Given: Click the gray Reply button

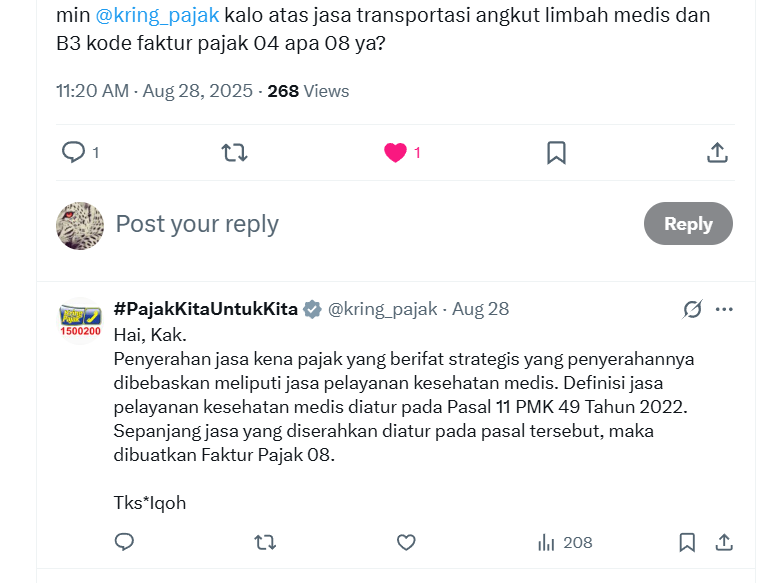Looking at the screenshot, I should point(688,224).
